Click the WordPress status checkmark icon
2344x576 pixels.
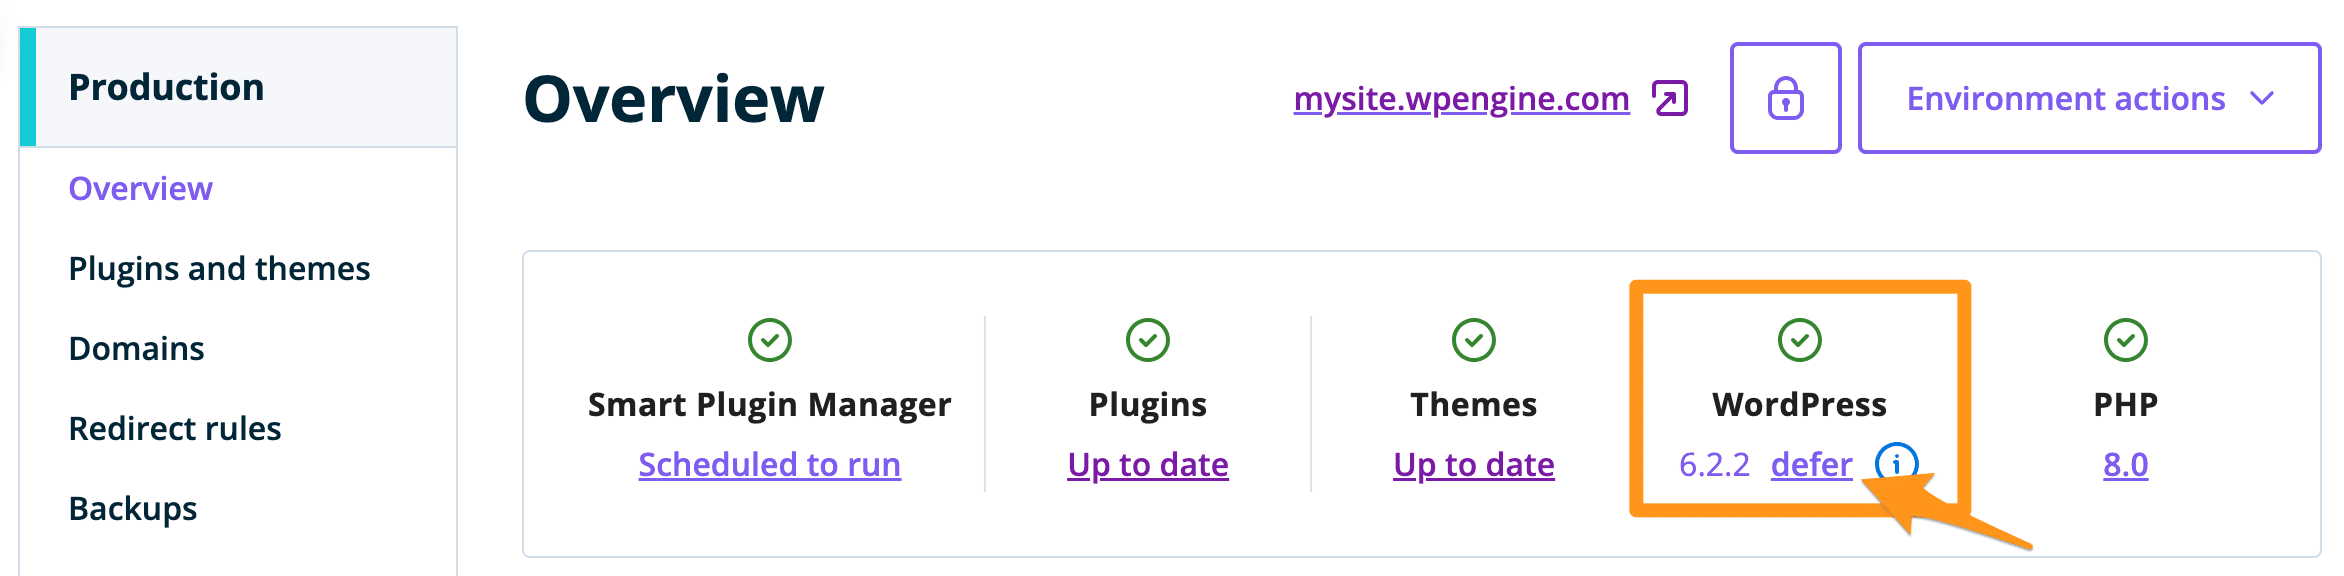pyautogui.click(x=1800, y=340)
